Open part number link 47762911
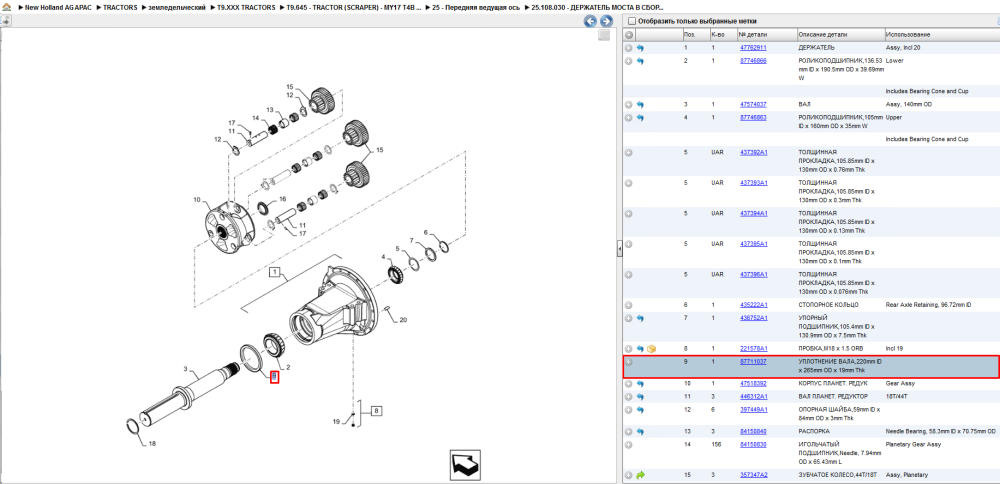 (x=753, y=48)
